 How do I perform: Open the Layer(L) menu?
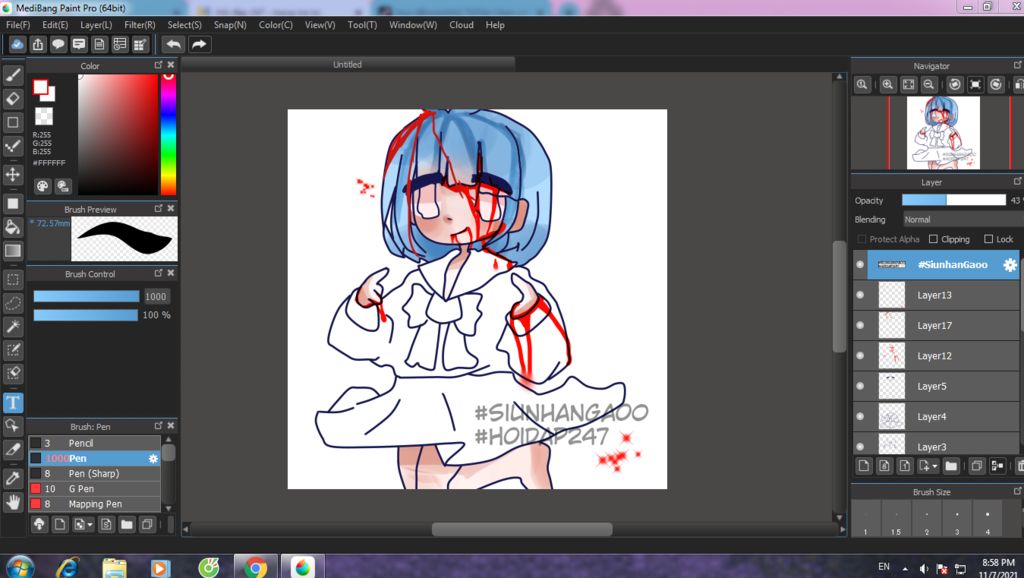(x=96, y=25)
